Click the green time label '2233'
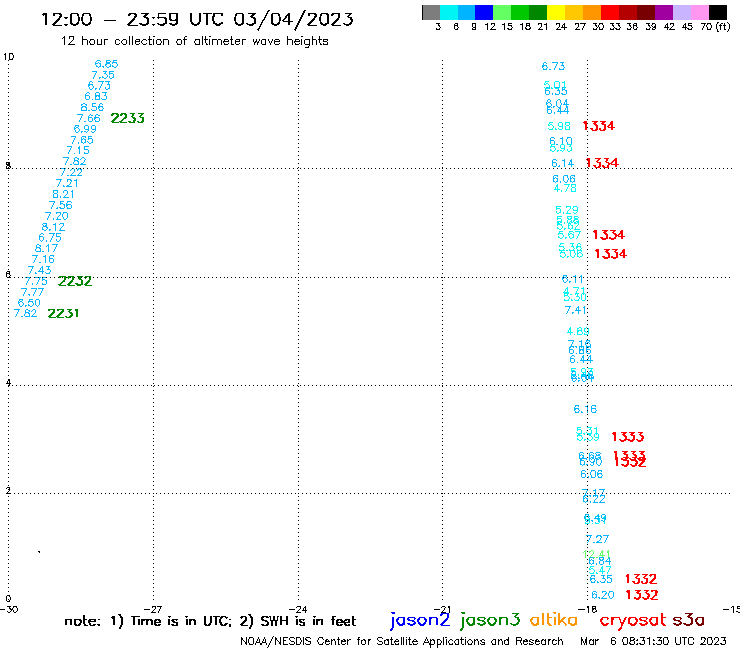Image resolution: width=740 pixels, height=650 pixels. coord(127,118)
